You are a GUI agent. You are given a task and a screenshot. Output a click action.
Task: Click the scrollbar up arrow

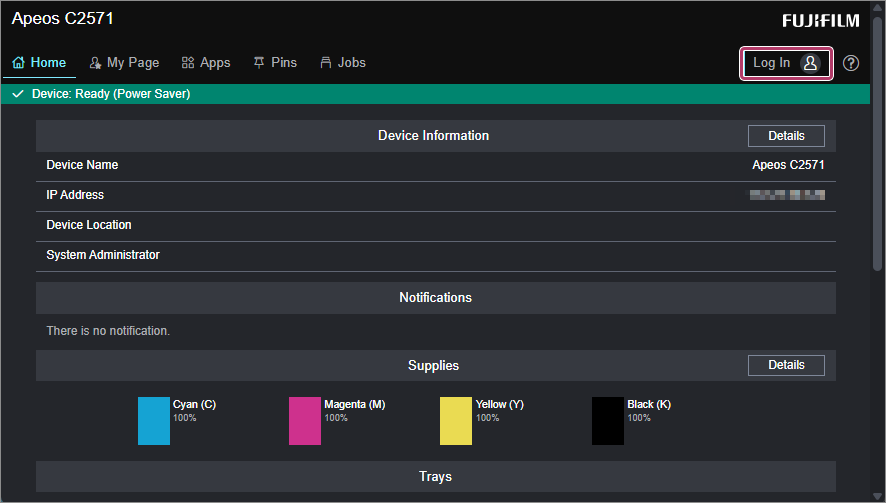(877, 7)
